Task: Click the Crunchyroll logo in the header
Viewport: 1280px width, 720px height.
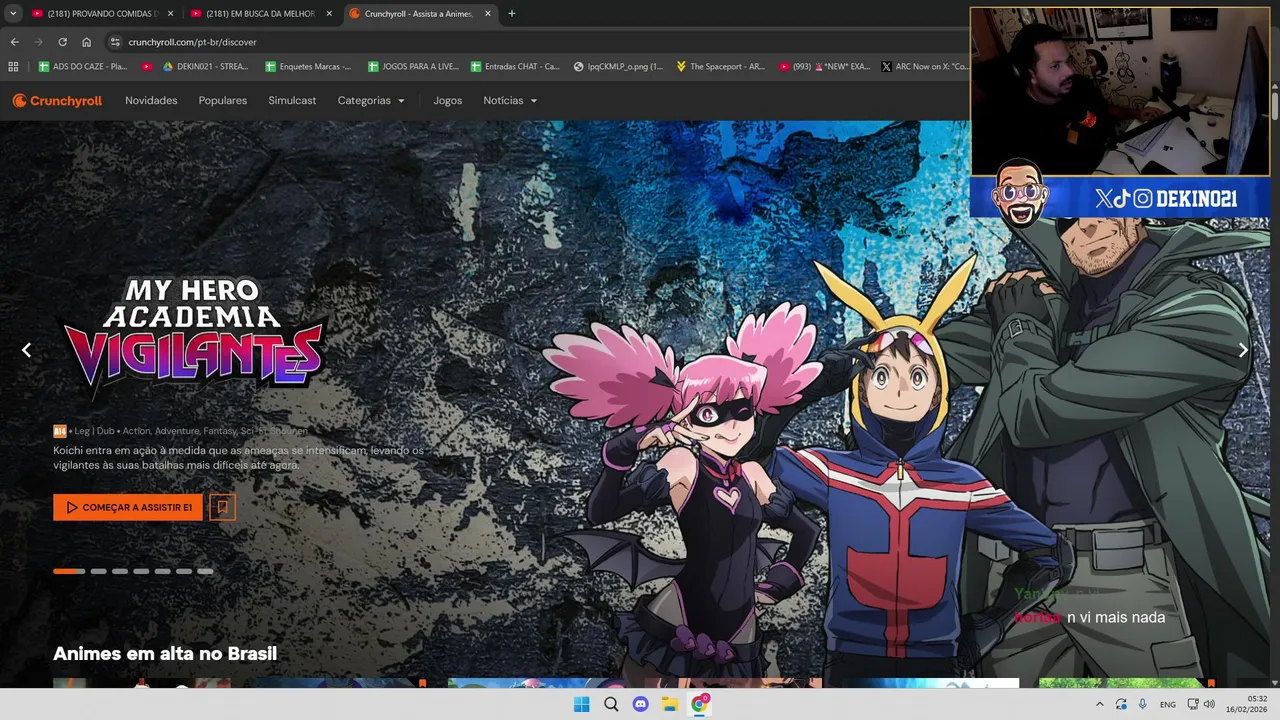Action: pyautogui.click(x=57, y=100)
